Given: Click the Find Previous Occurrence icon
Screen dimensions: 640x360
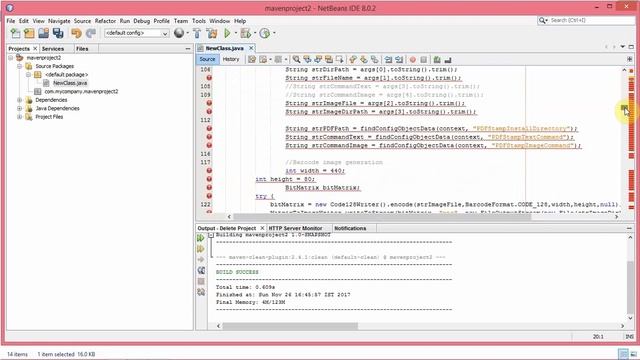Looking at the screenshot, I should [307, 60].
